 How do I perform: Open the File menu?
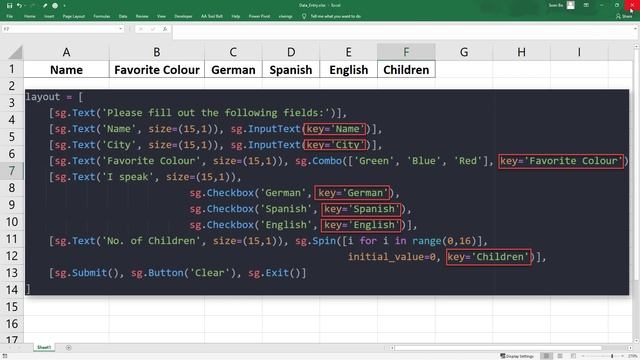click(x=9, y=16)
